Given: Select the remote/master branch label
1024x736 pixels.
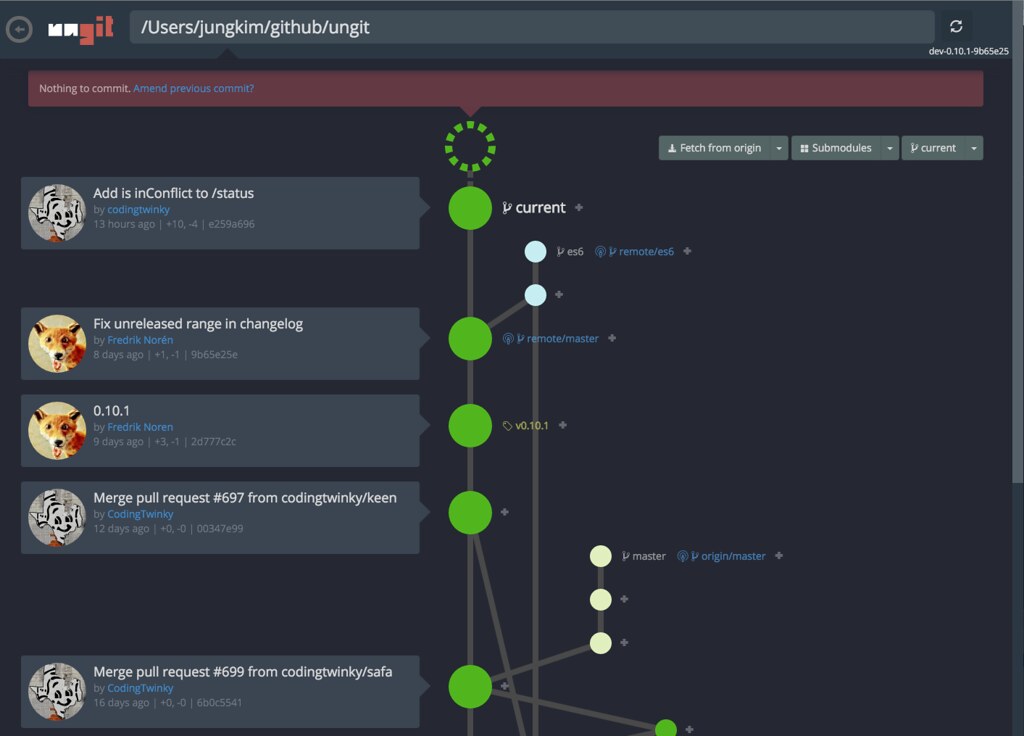Looking at the screenshot, I should click(x=551, y=338).
